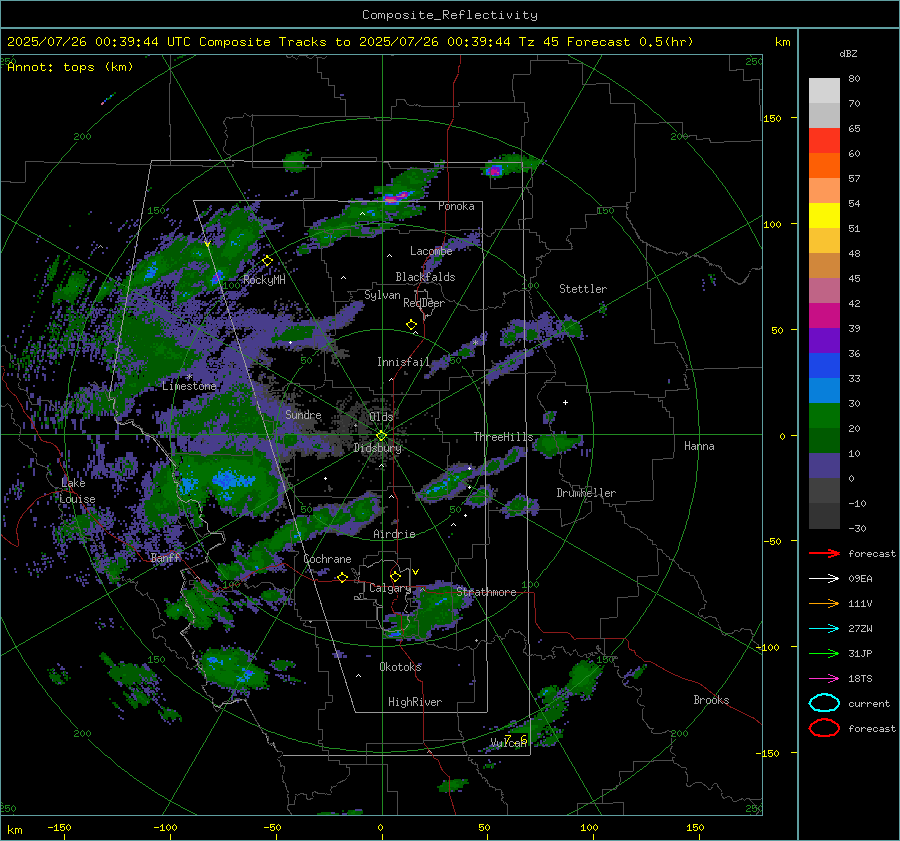Image resolution: width=900 pixels, height=841 pixels.
Task: Click the Stettler city label
Action: coord(583,289)
